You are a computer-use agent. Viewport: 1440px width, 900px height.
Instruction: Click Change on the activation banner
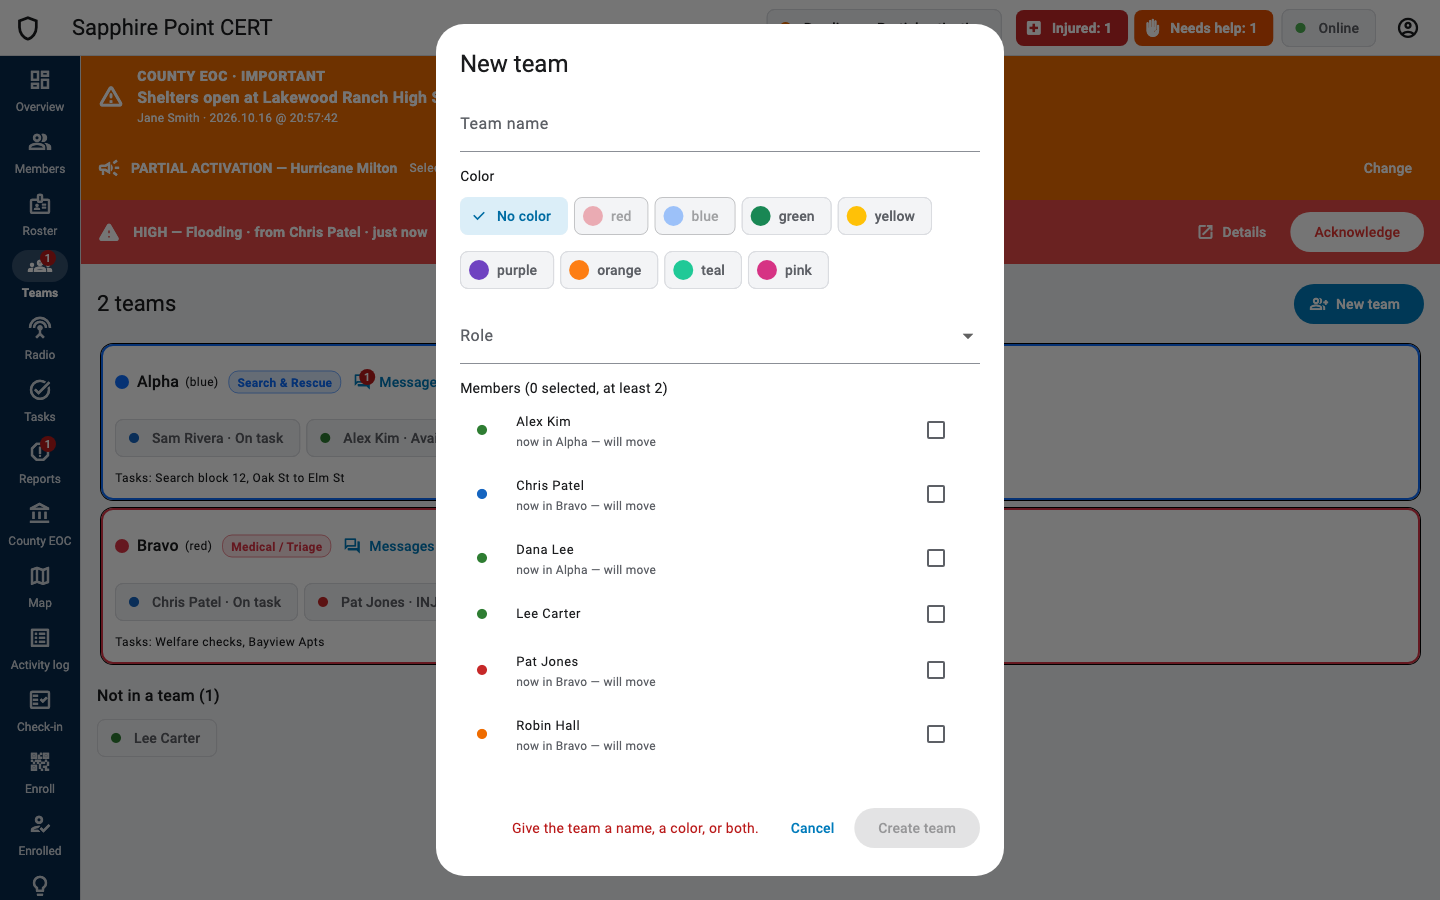tap(1388, 168)
